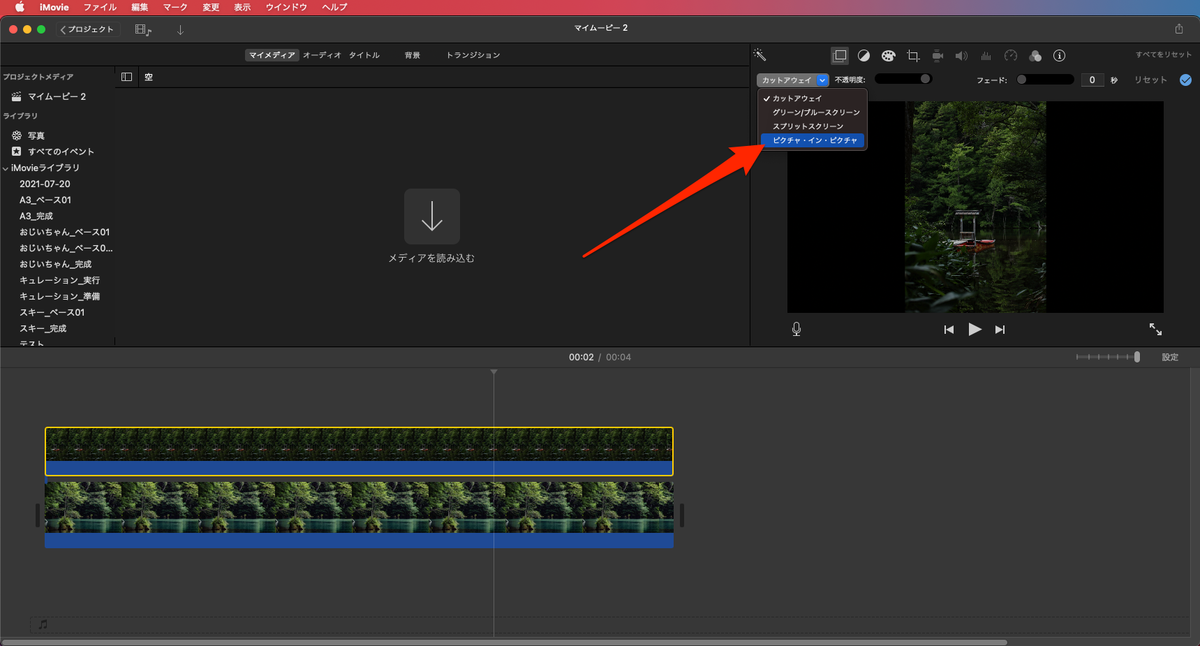This screenshot has height=646, width=1200.
Task: Click the voiceover microphone icon
Action: [797, 329]
